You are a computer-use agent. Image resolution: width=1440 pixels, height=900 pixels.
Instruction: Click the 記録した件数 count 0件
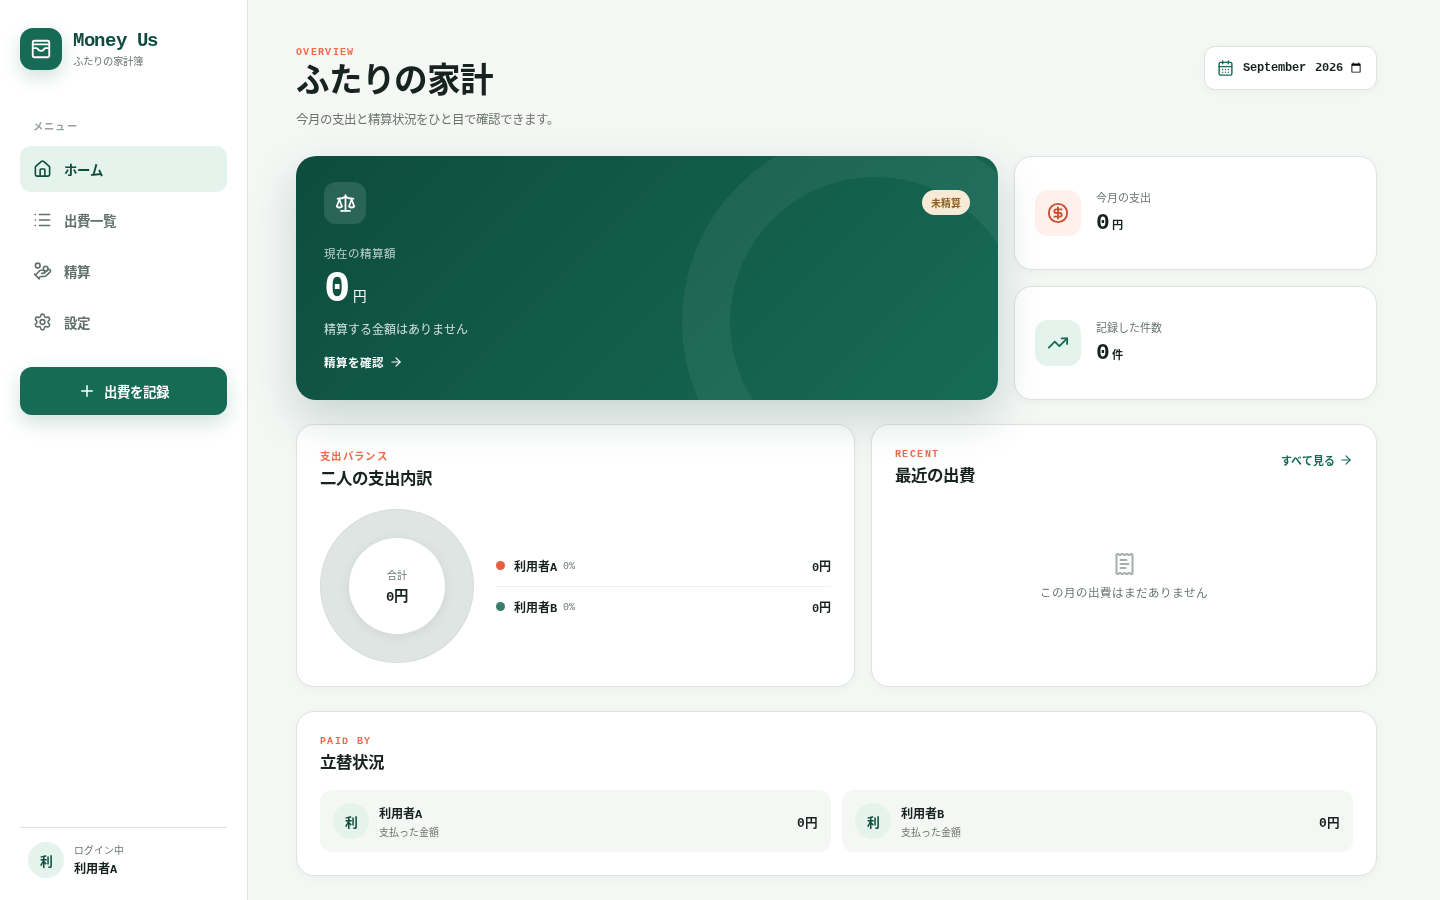point(1110,353)
